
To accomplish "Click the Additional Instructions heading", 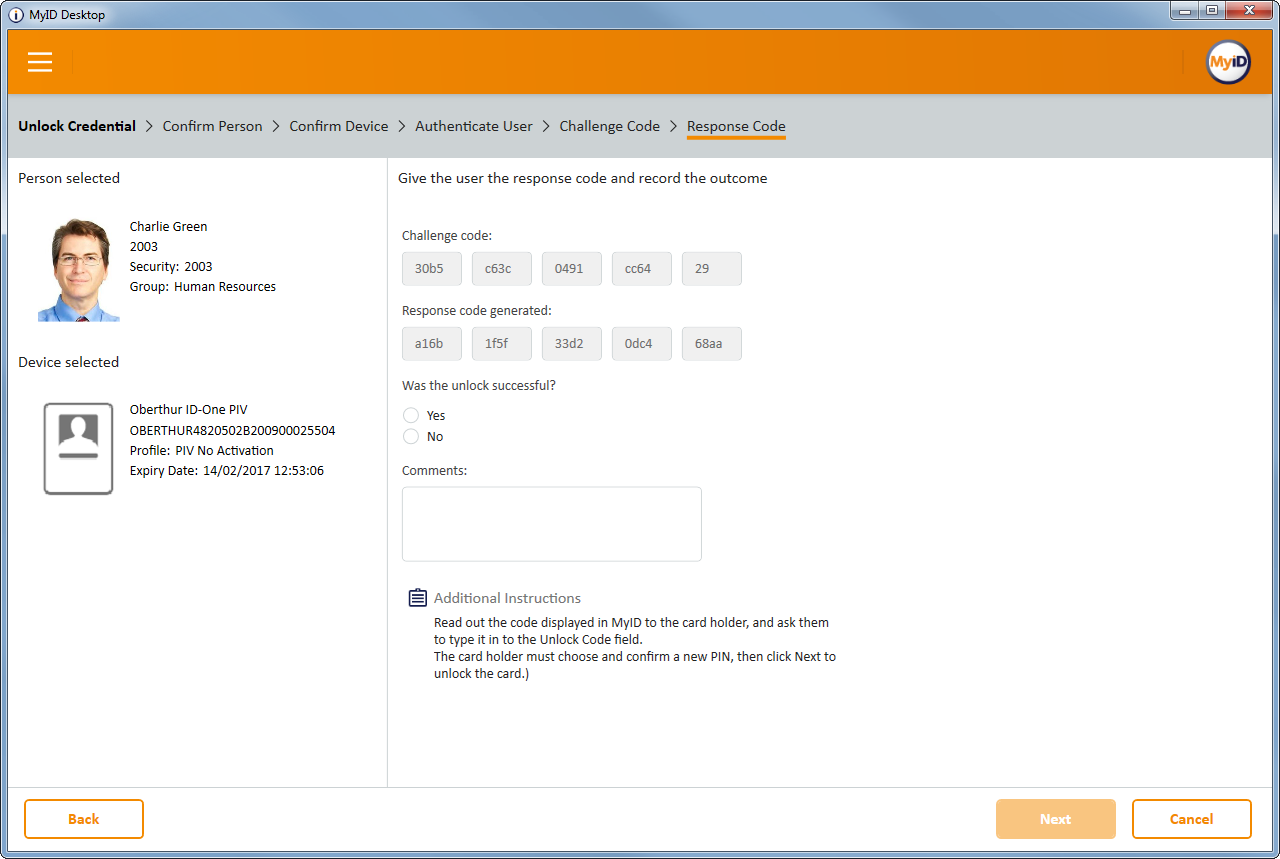I will [507, 598].
